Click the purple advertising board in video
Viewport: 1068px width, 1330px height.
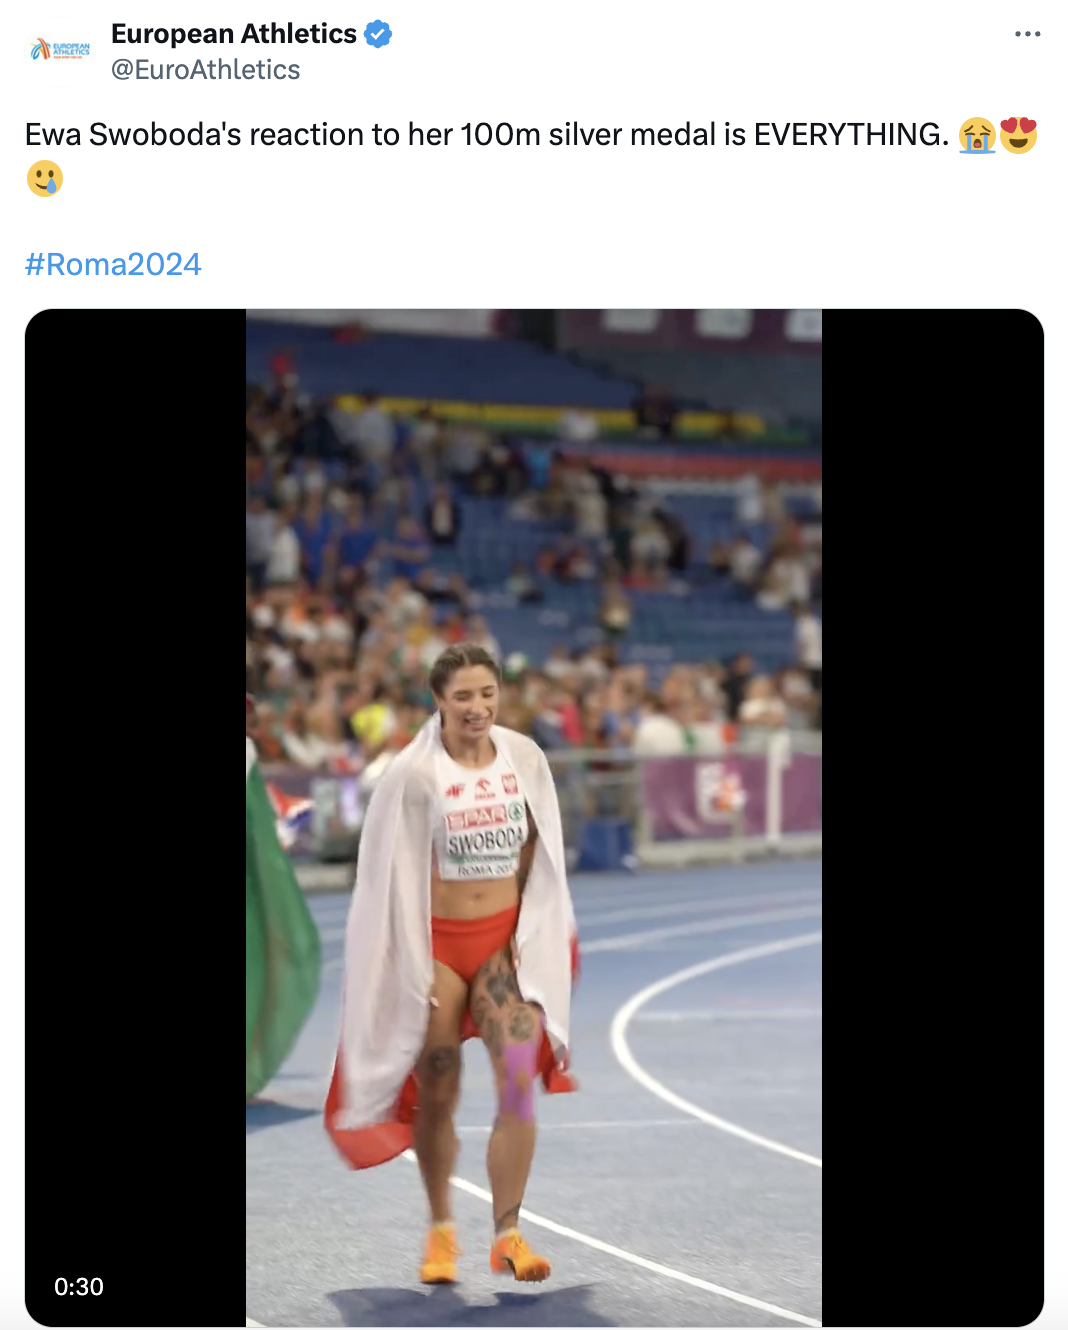[x=729, y=795]
